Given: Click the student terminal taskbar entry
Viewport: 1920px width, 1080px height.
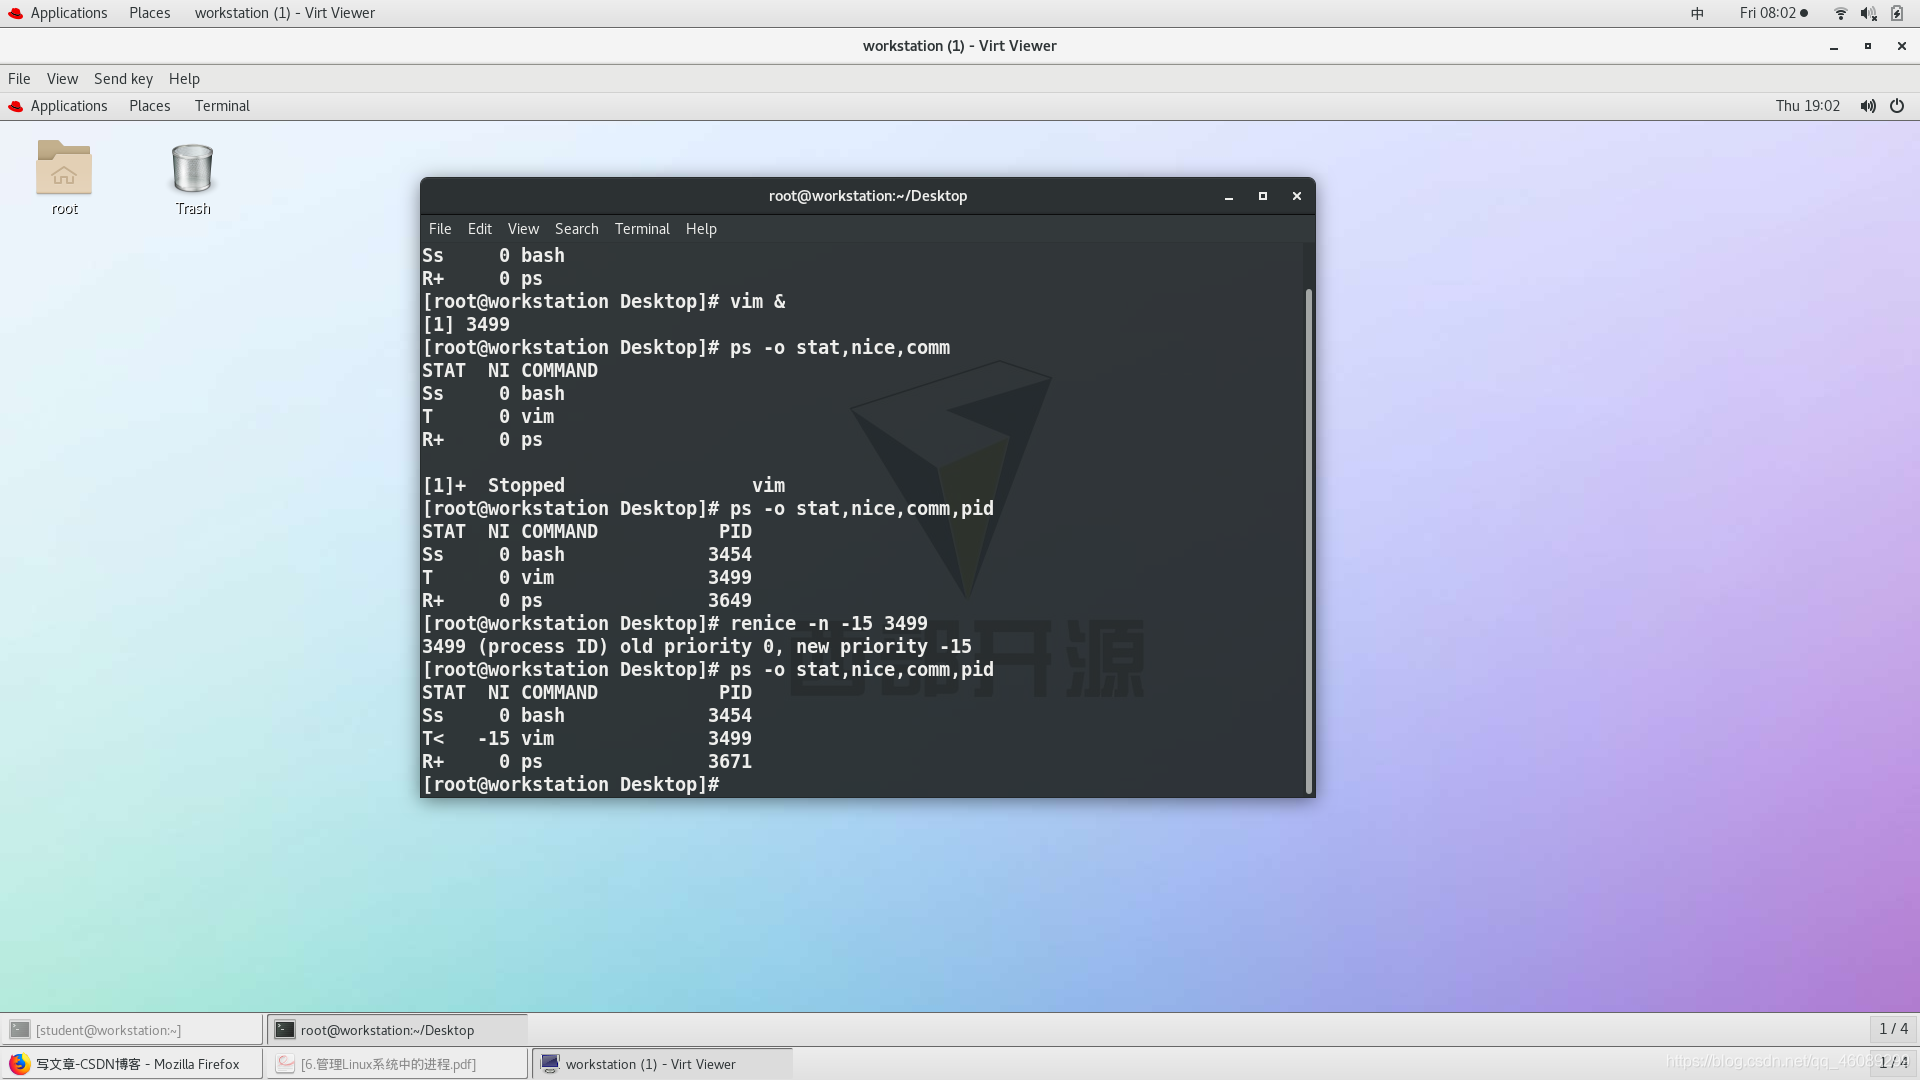Looking at the screenshot, I should pos(132,1029).
